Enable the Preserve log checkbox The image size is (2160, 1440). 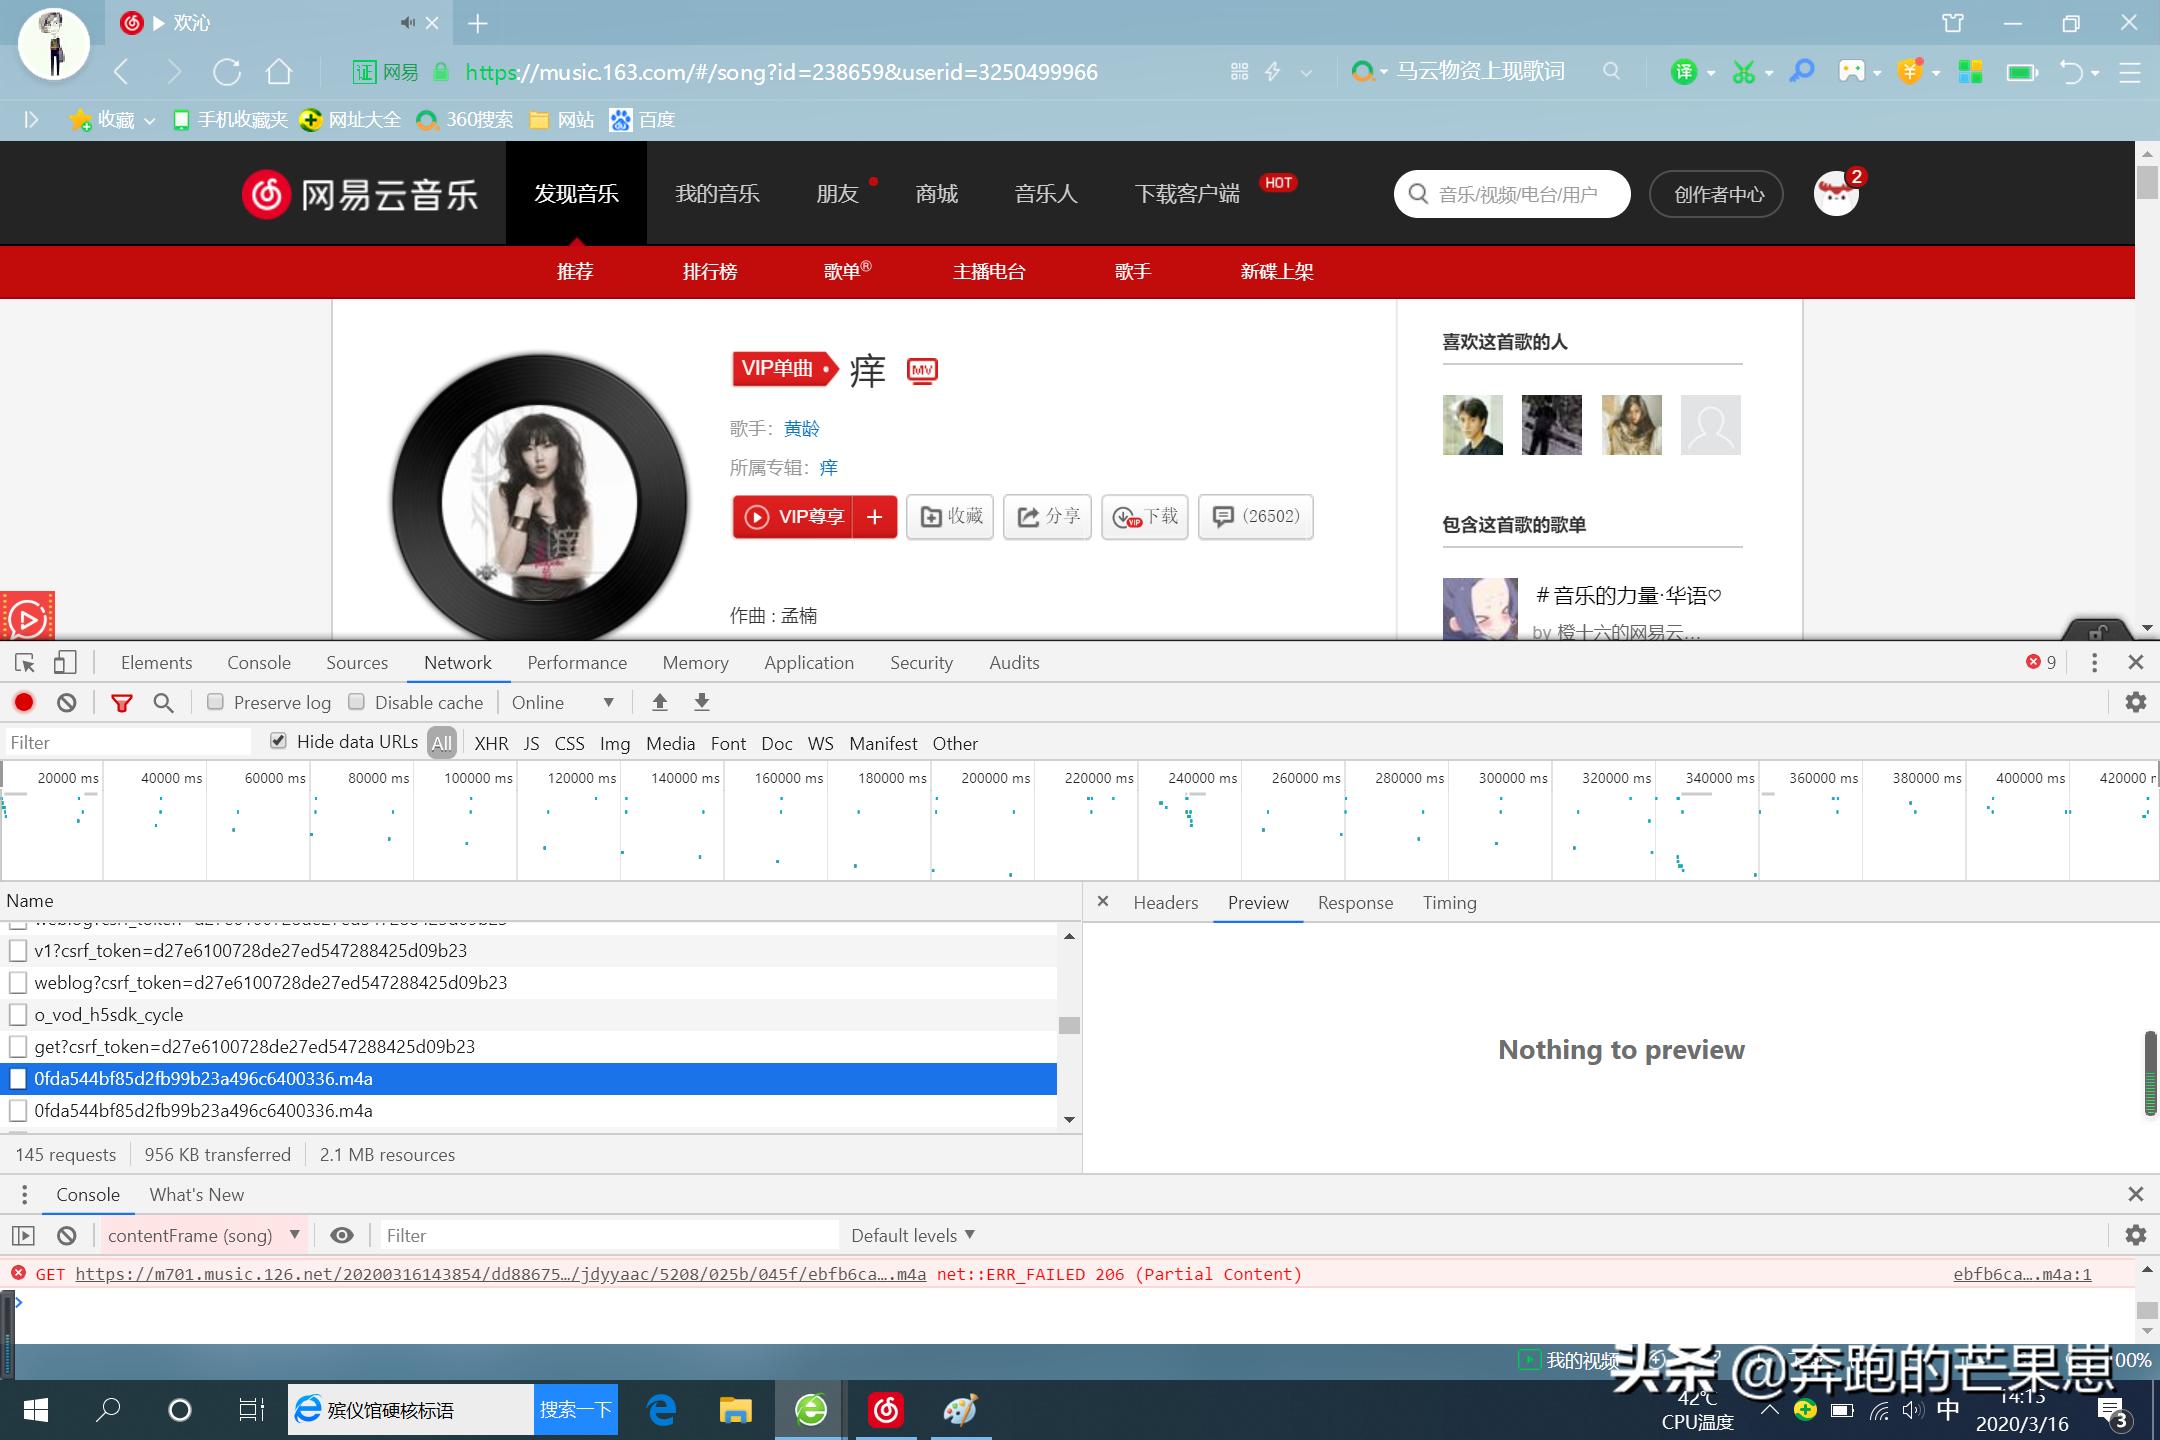pyautogui.click(x=215, y=702)
